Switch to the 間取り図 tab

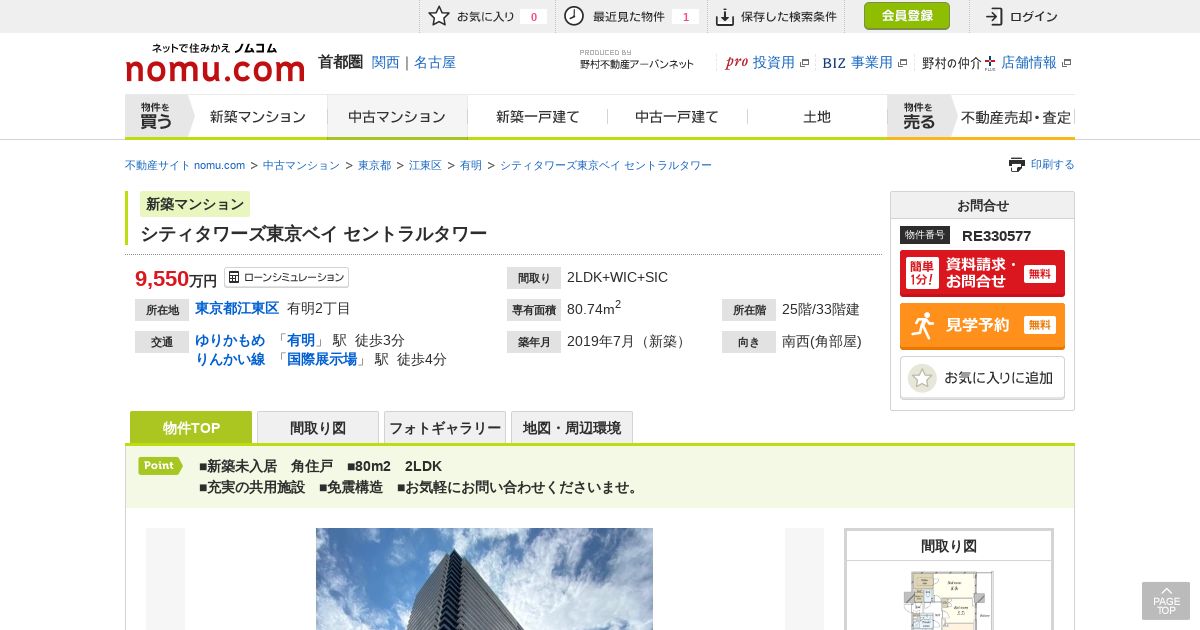tap(318, 427)
